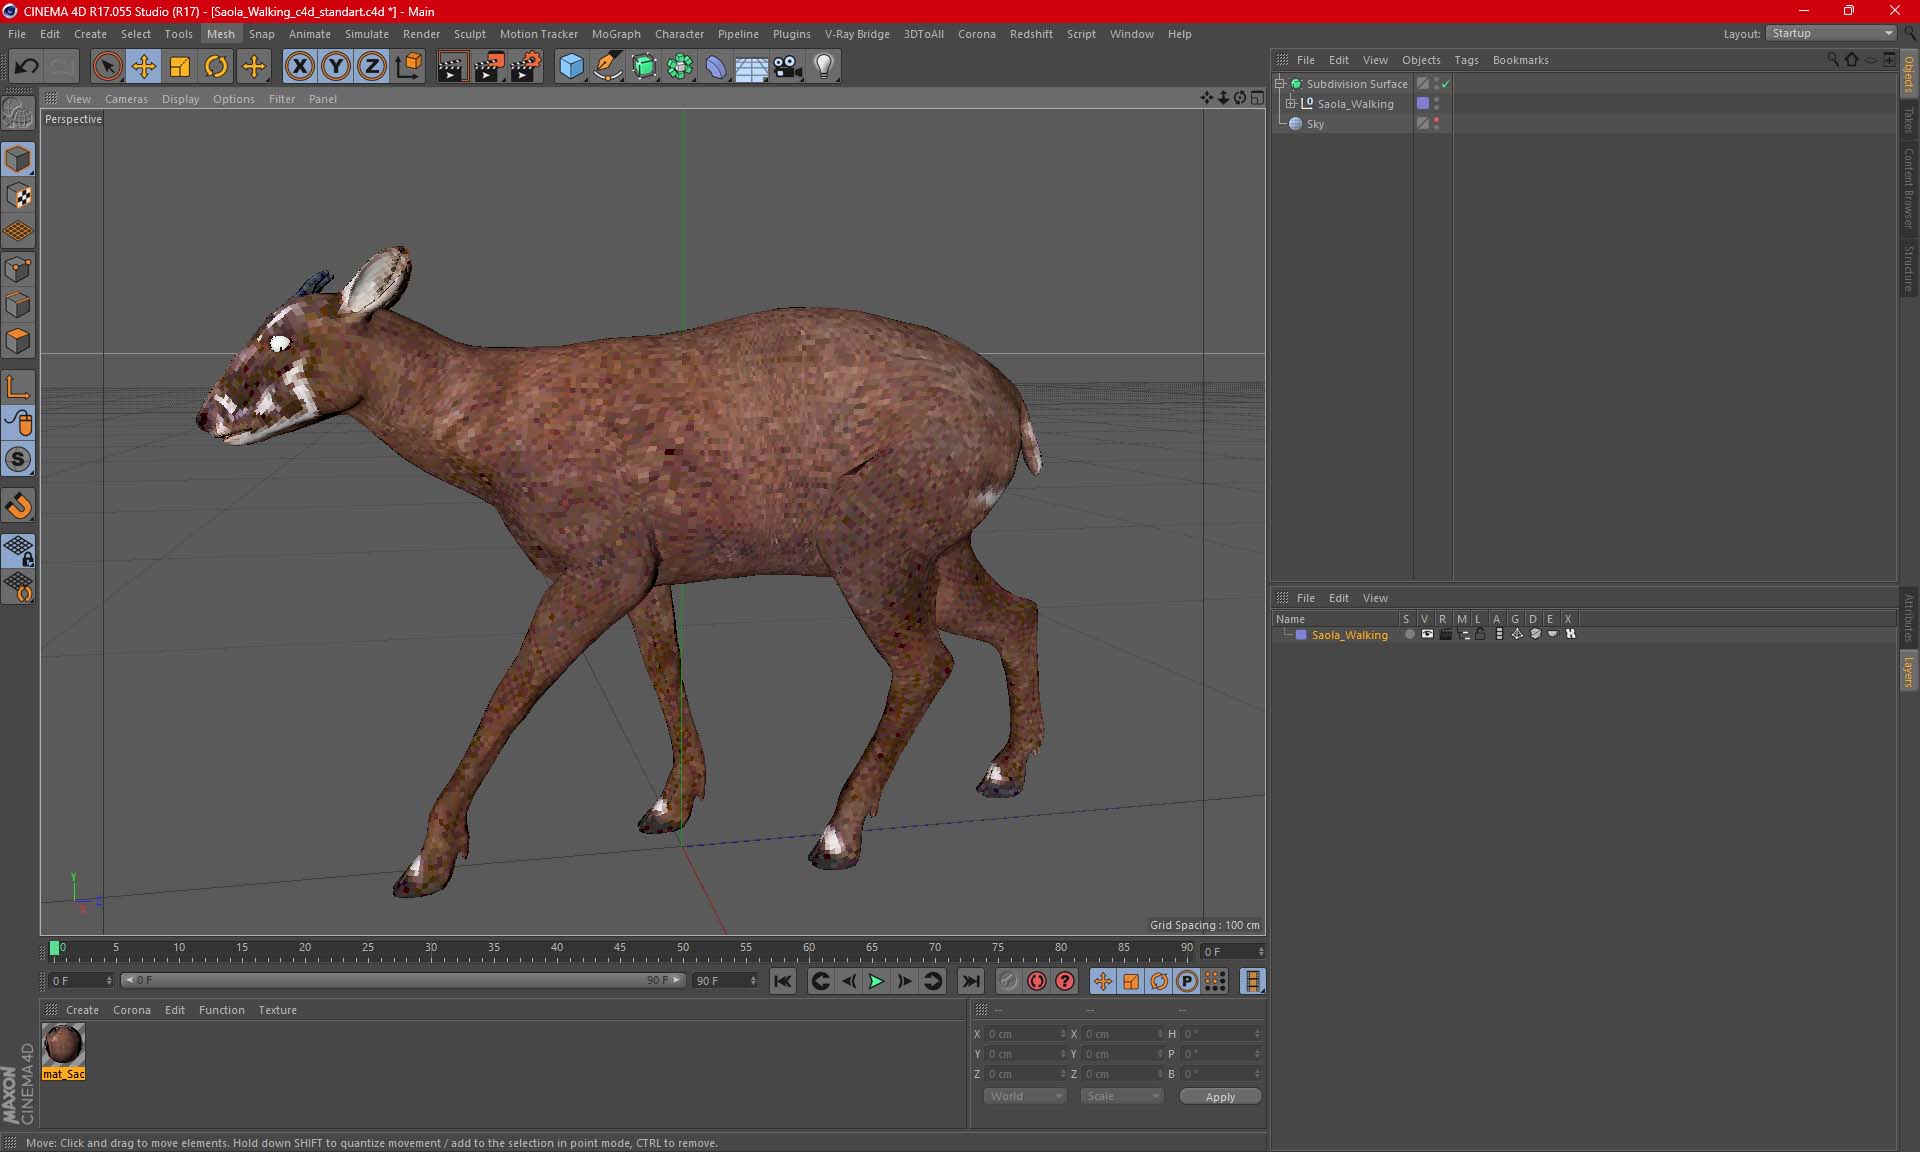Click the Undo arrow icon
The image size is (1920, 1152).
coord(26,67)
